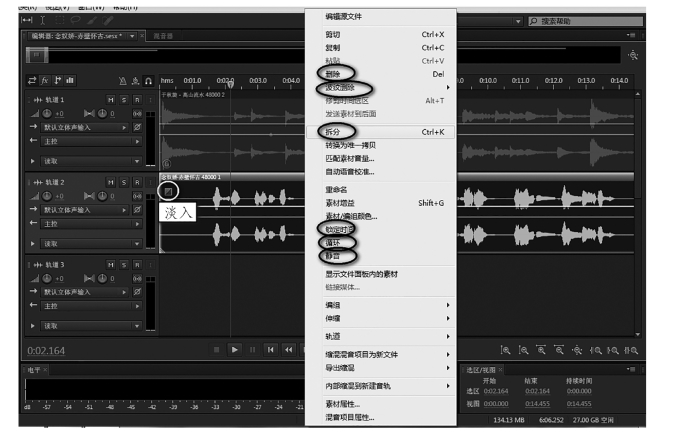Image resolution: width=684 pixels, height=435 pixels.
Task: Solo track 轨道 1 with S button
Action: [x=124, y=100]
